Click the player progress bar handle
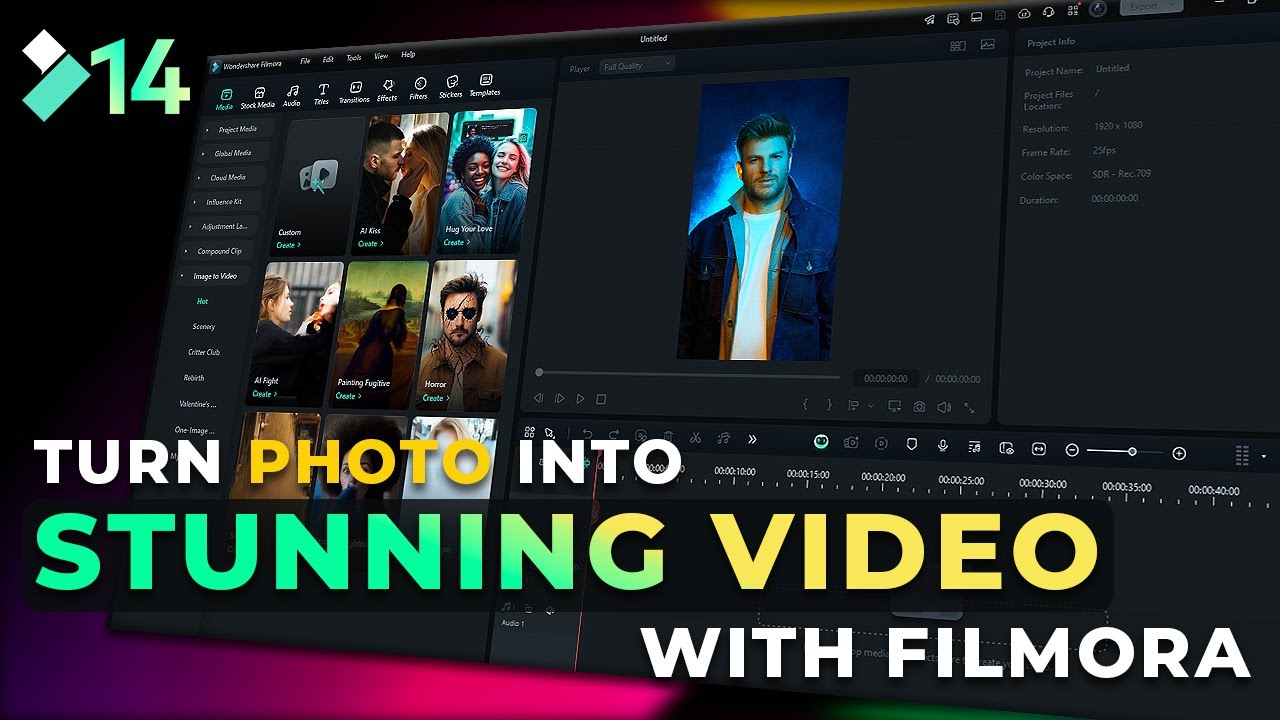The height and width of the screenshot is (720, 1280). [539, 372]
